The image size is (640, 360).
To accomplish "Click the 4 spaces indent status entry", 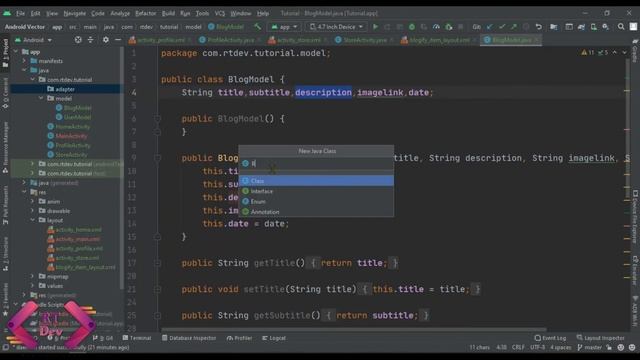I will 560,347.
